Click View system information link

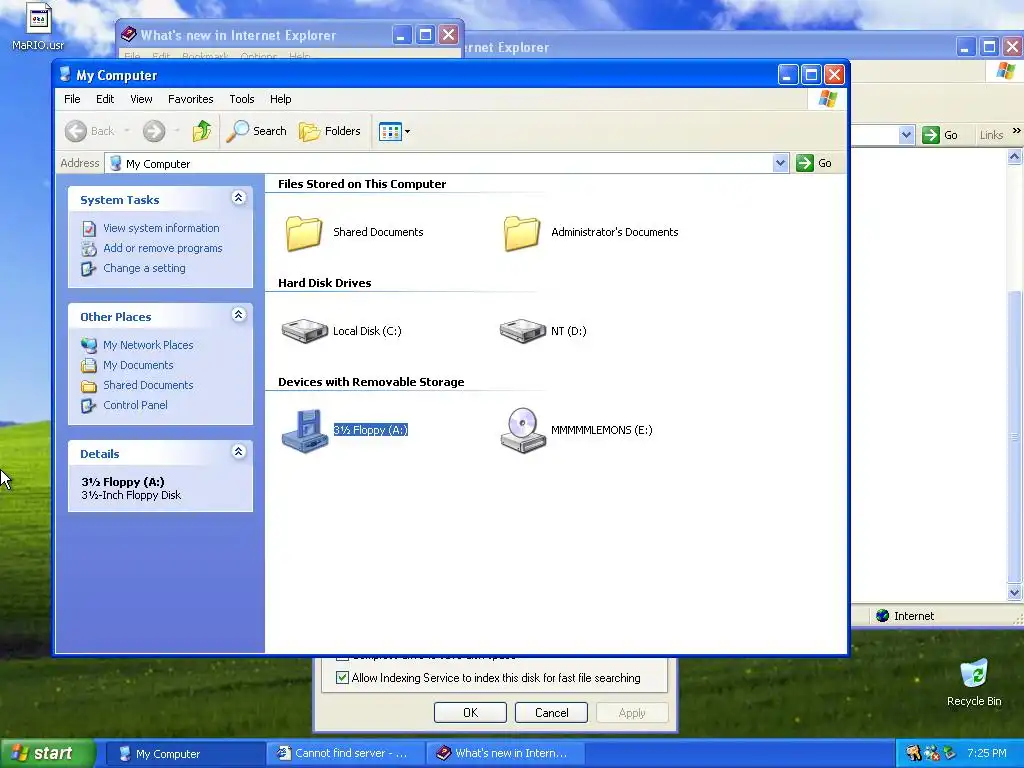[x=161, y=228]
